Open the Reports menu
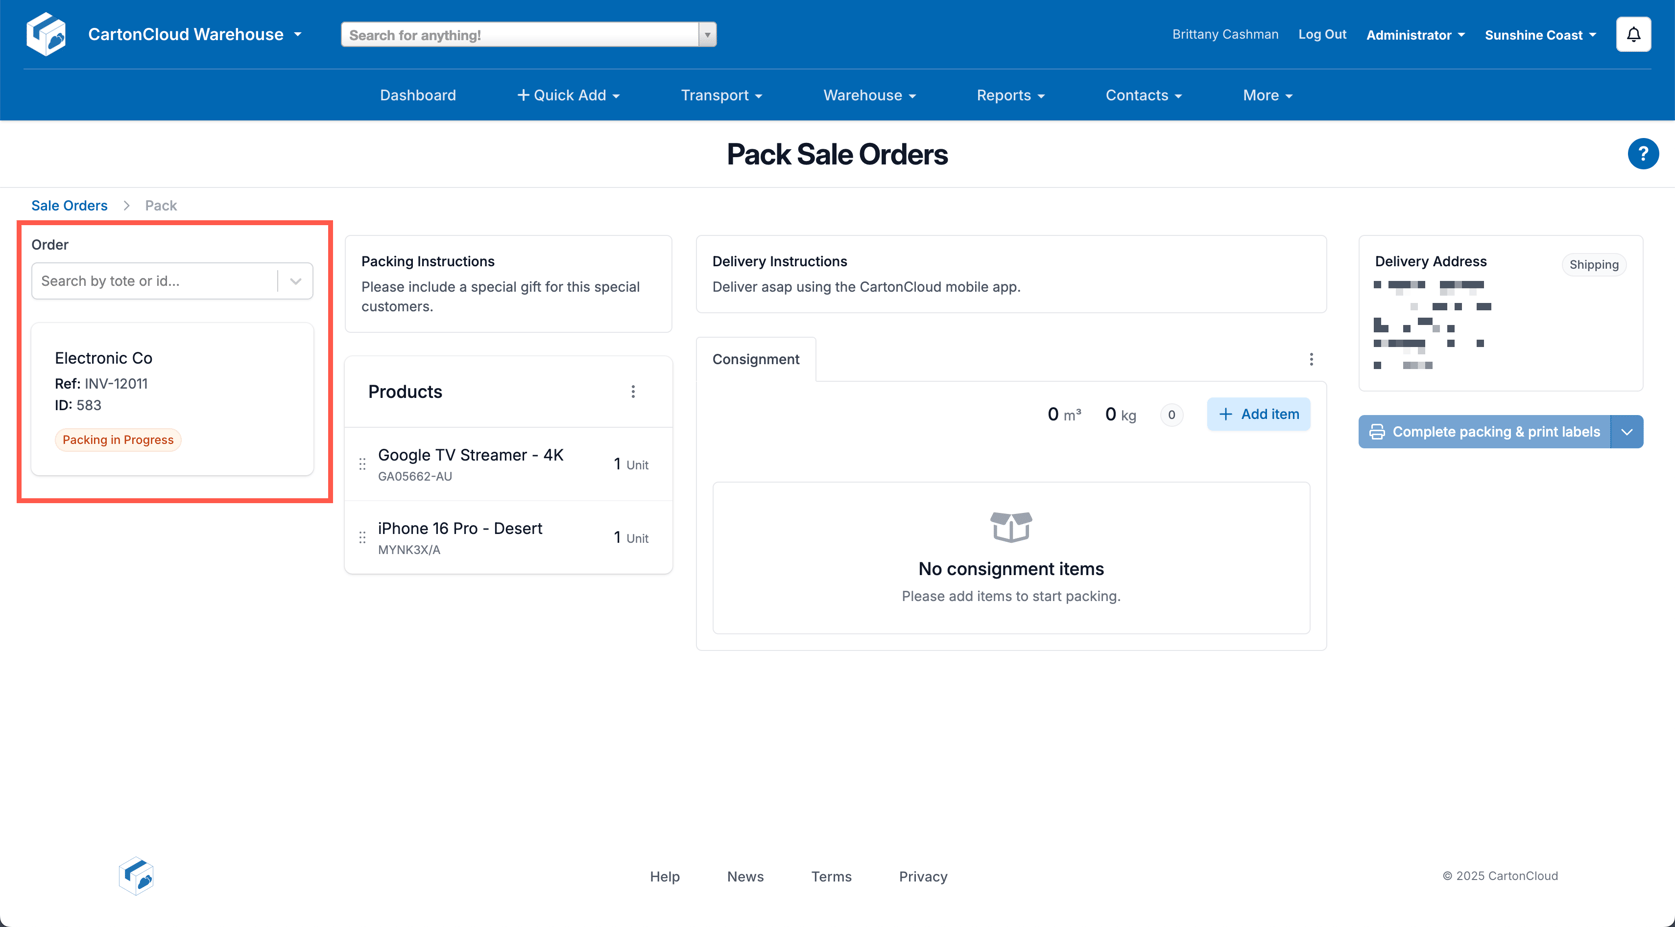This screenshot has width=1675, height=927. point(1010,95)
